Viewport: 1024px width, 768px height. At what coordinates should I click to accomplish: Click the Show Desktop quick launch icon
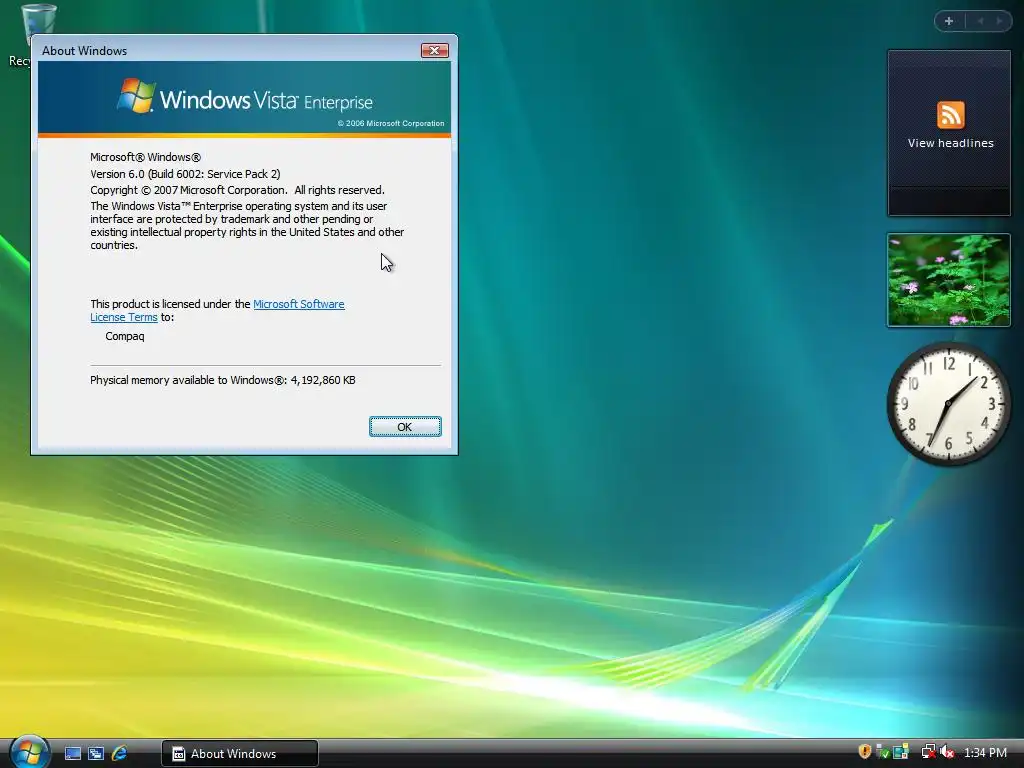point(73,754)
